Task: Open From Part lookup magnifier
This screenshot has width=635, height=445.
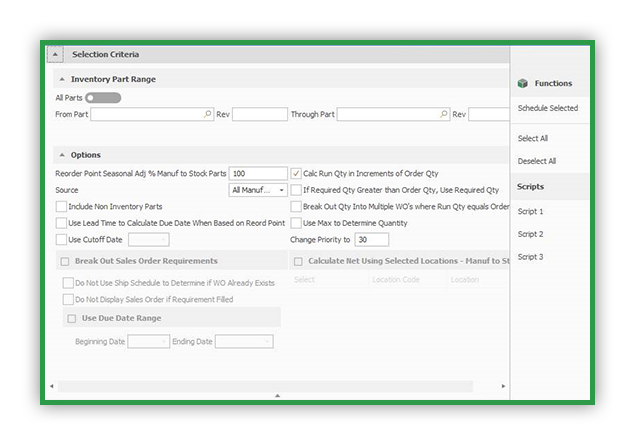Action: pyautogui.click(x=208, y=114)
